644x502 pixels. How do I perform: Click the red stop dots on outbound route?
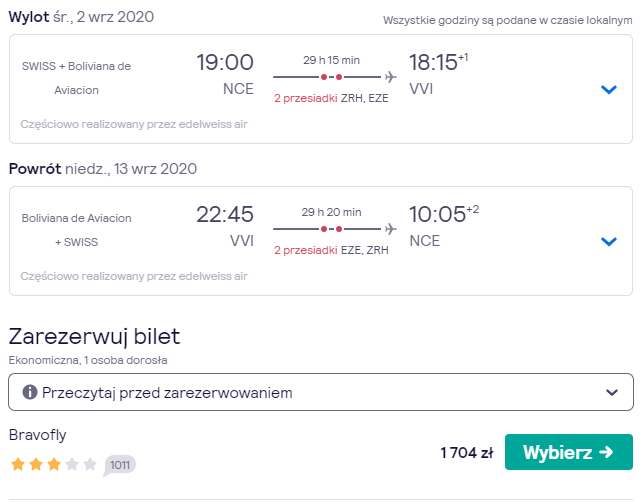[331, 77]
